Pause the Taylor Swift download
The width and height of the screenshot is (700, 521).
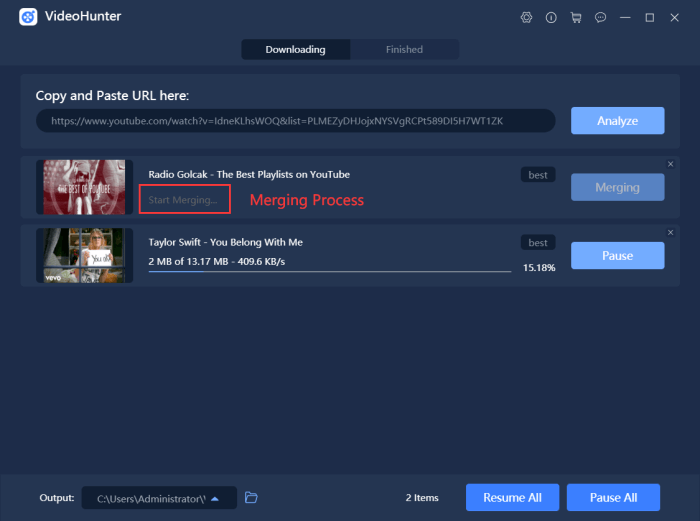click(617, 255)
